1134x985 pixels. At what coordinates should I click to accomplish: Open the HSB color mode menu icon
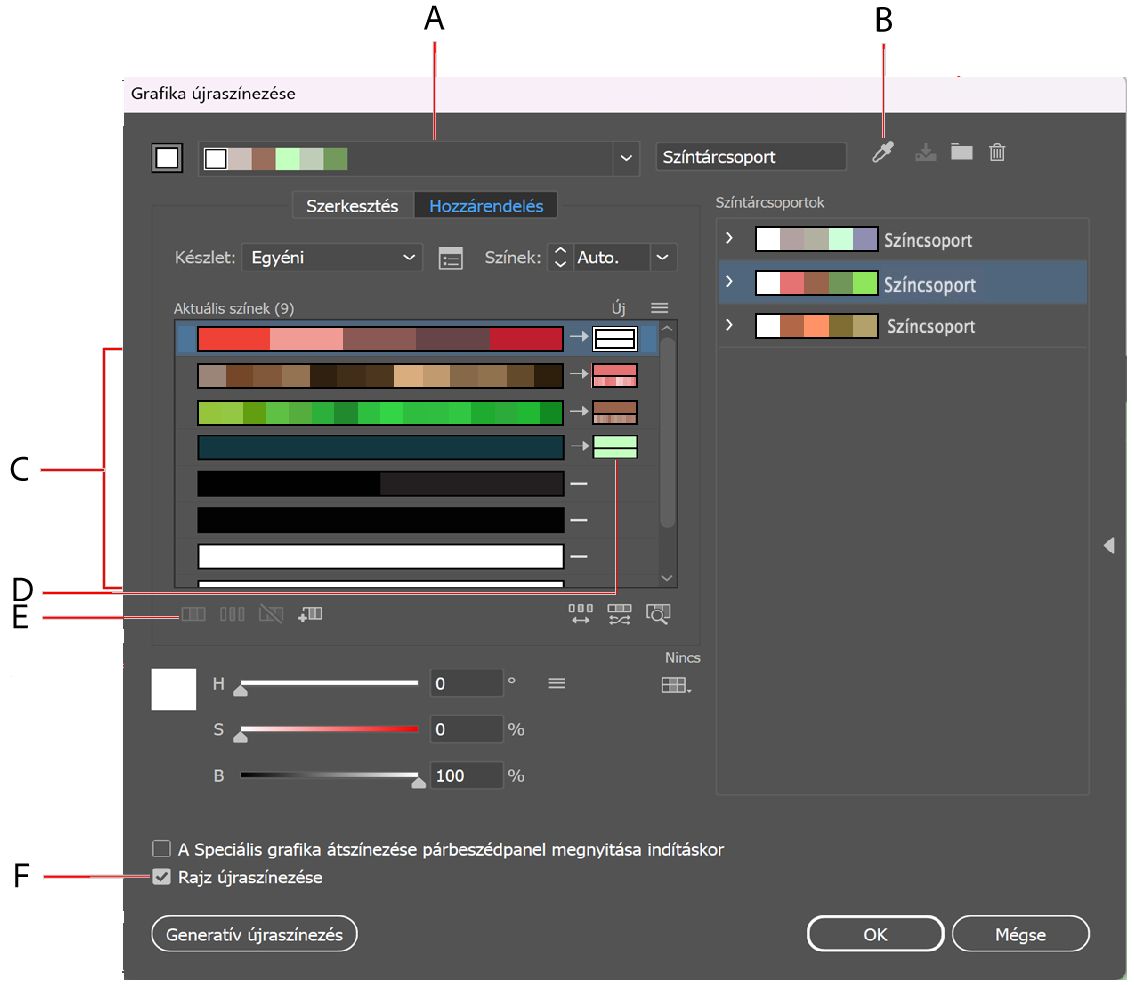556,683
